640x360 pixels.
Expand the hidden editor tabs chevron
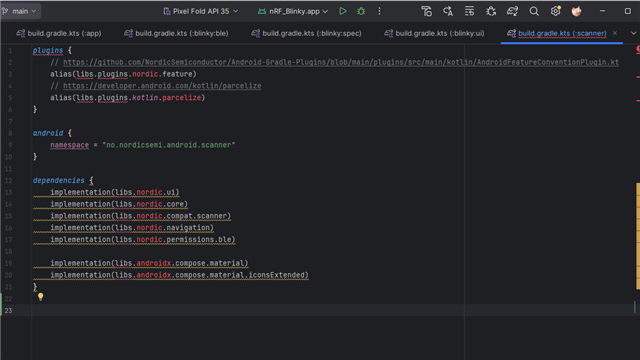tap(633, 33)
